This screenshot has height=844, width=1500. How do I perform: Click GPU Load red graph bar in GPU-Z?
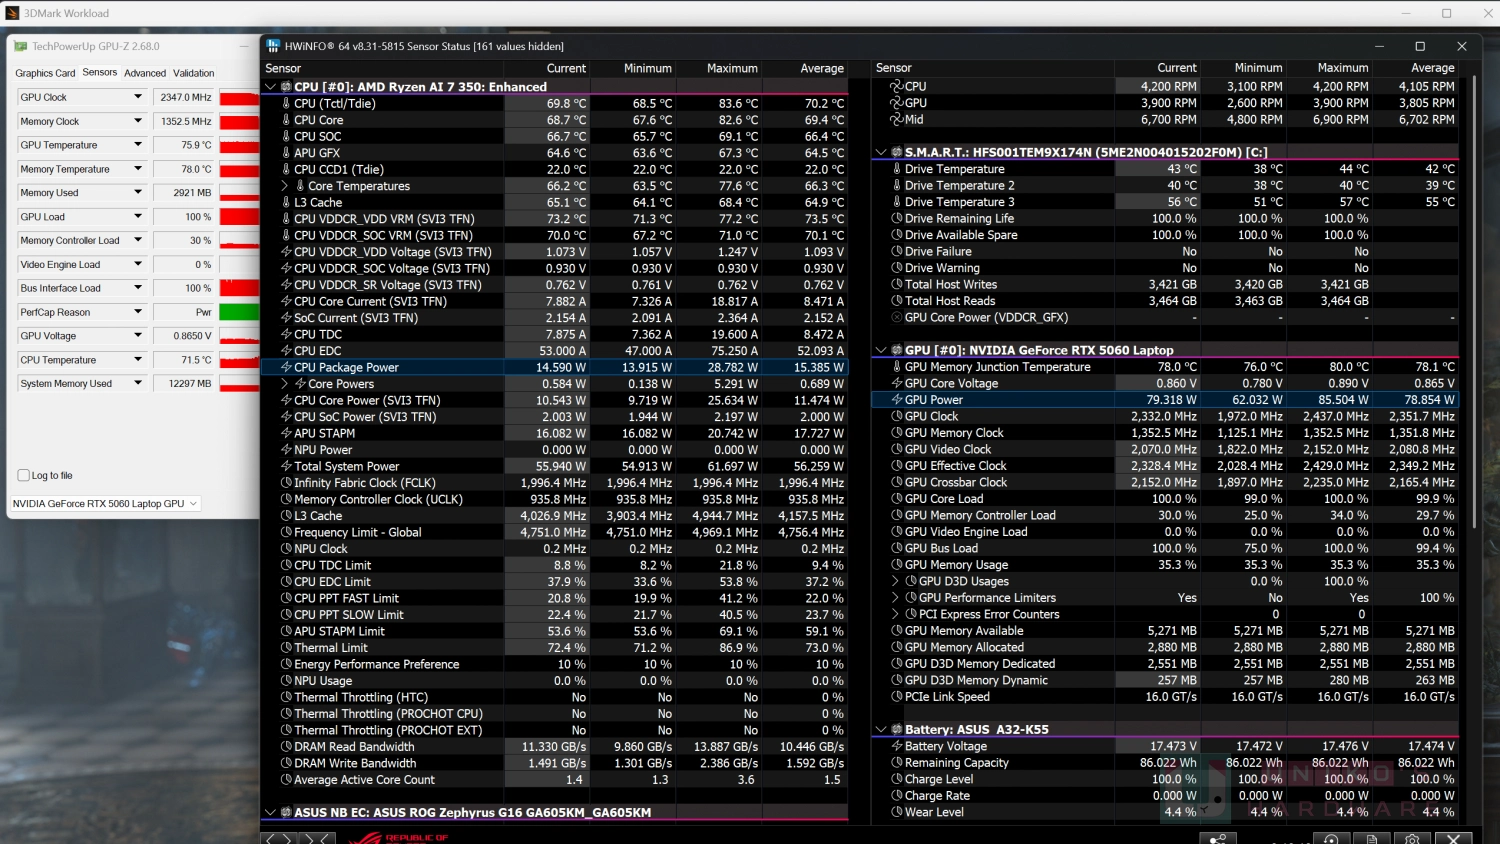point(239,216)
